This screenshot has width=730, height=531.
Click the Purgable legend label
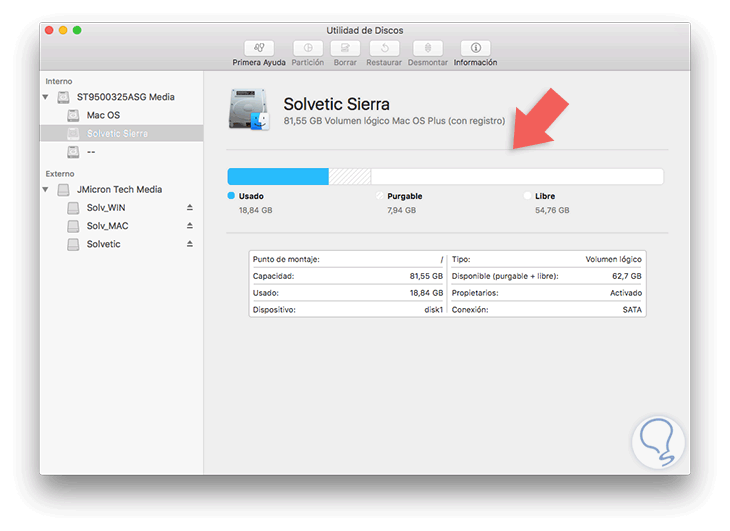coord(405,196)
